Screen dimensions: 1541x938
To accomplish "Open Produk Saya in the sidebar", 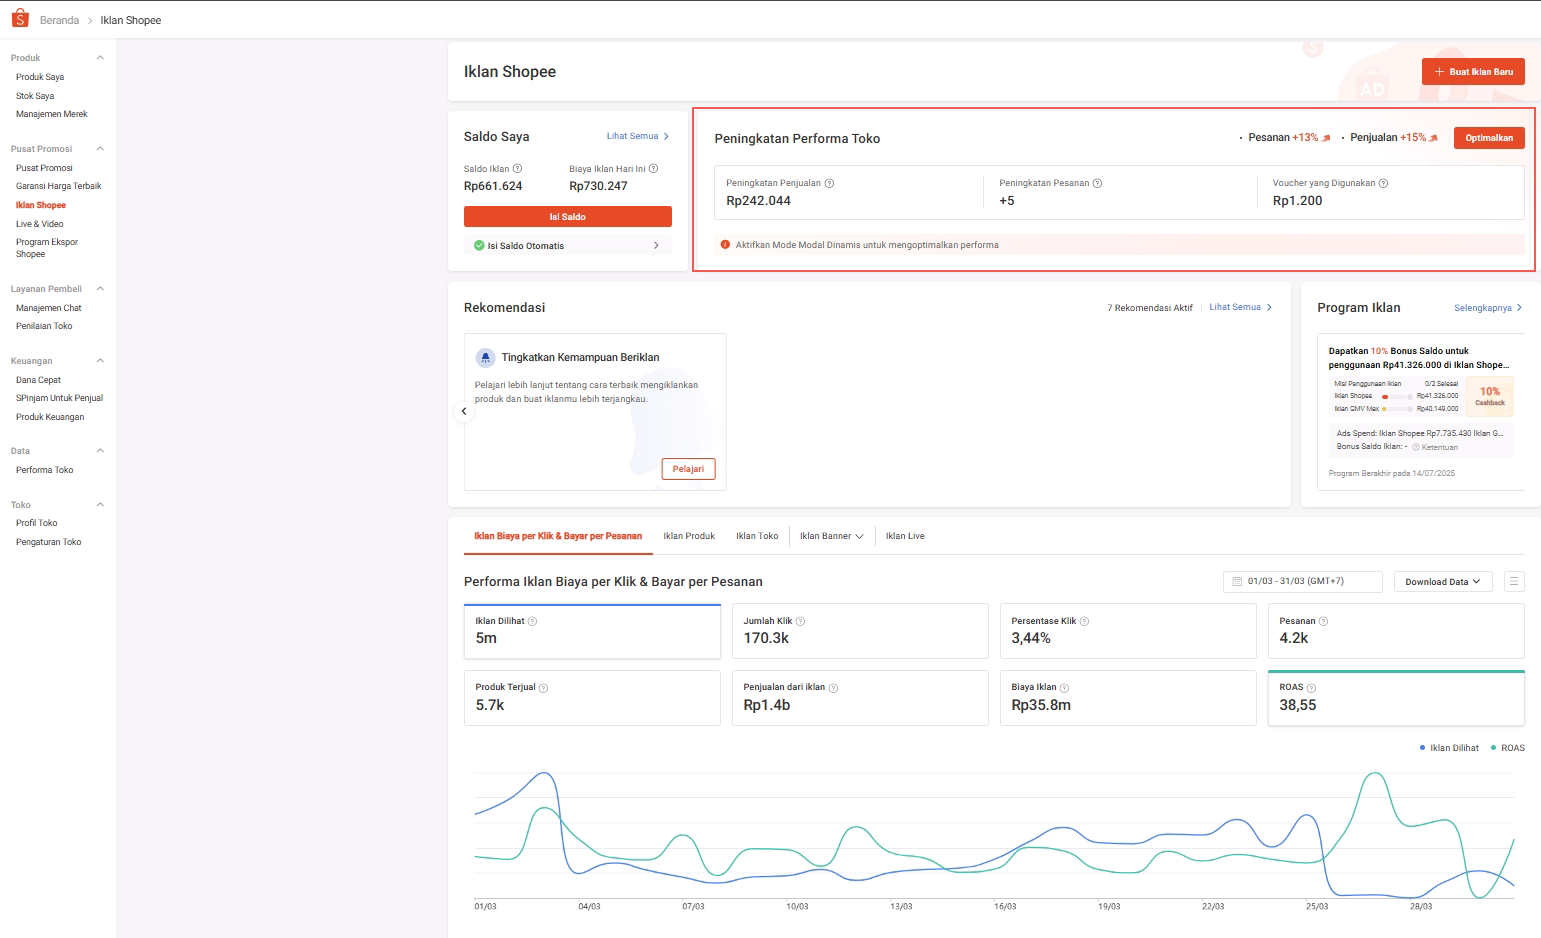I will (40, 77).
